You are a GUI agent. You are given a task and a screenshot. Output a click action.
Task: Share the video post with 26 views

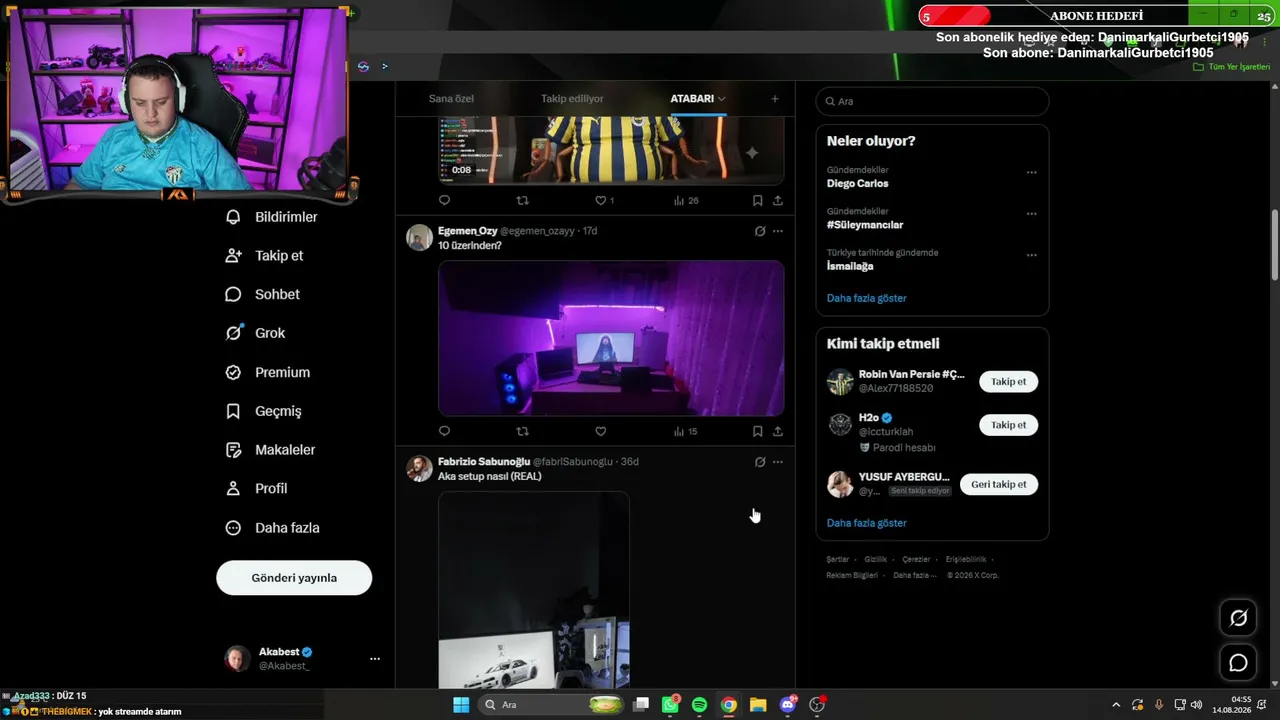[x=777, y=200]
